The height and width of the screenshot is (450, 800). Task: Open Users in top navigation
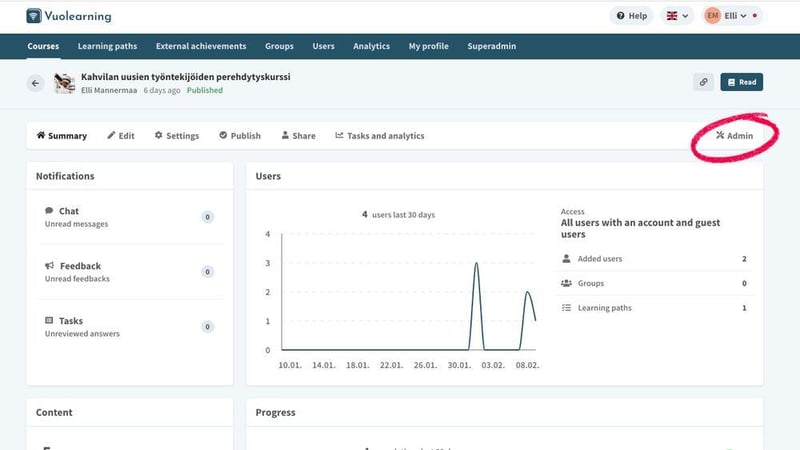(323, 46)
